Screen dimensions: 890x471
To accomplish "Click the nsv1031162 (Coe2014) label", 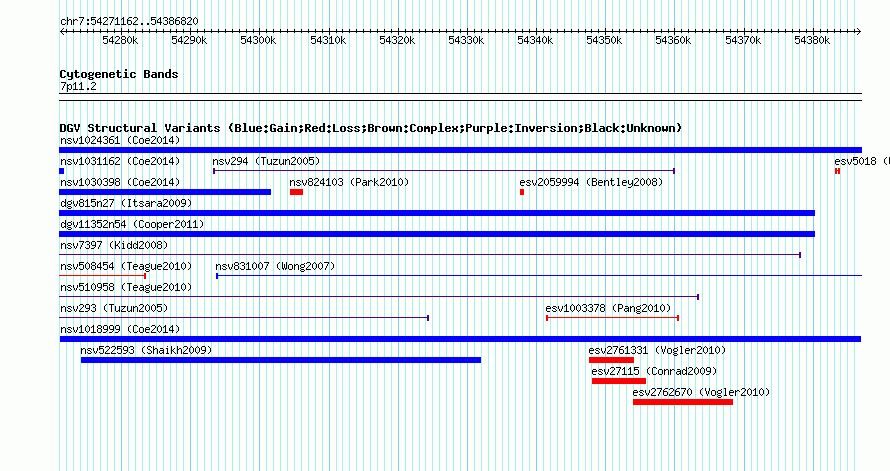I will tap(120, 161).
